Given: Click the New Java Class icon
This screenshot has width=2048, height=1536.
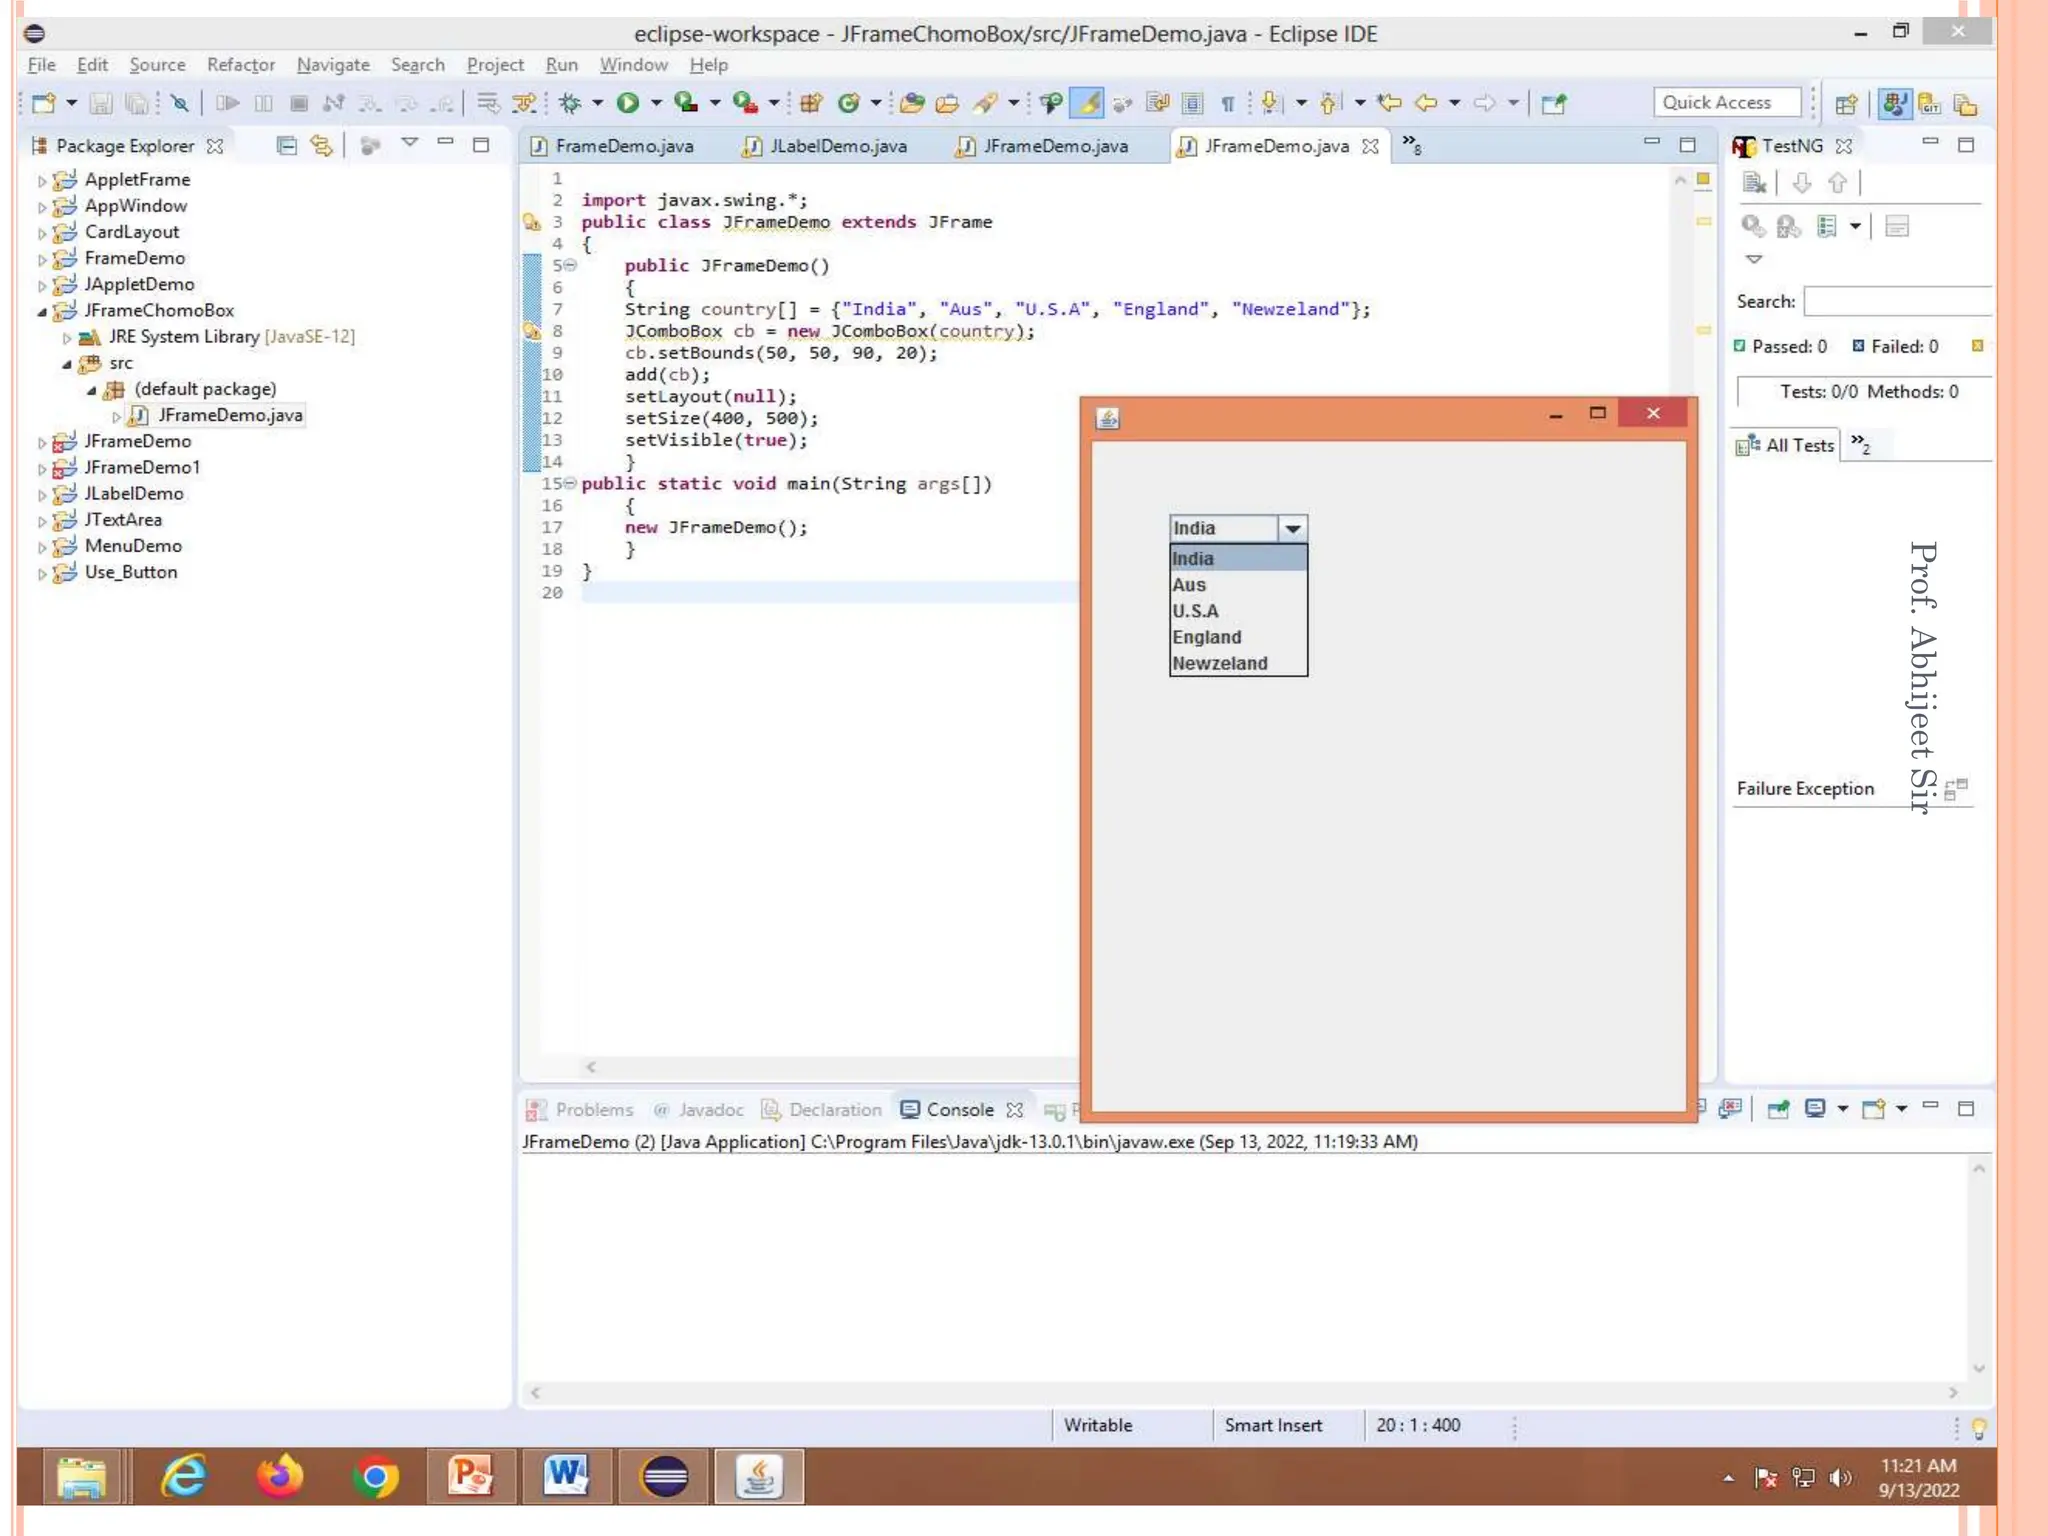Looking at the screenshot, I should tap(848, 103).
